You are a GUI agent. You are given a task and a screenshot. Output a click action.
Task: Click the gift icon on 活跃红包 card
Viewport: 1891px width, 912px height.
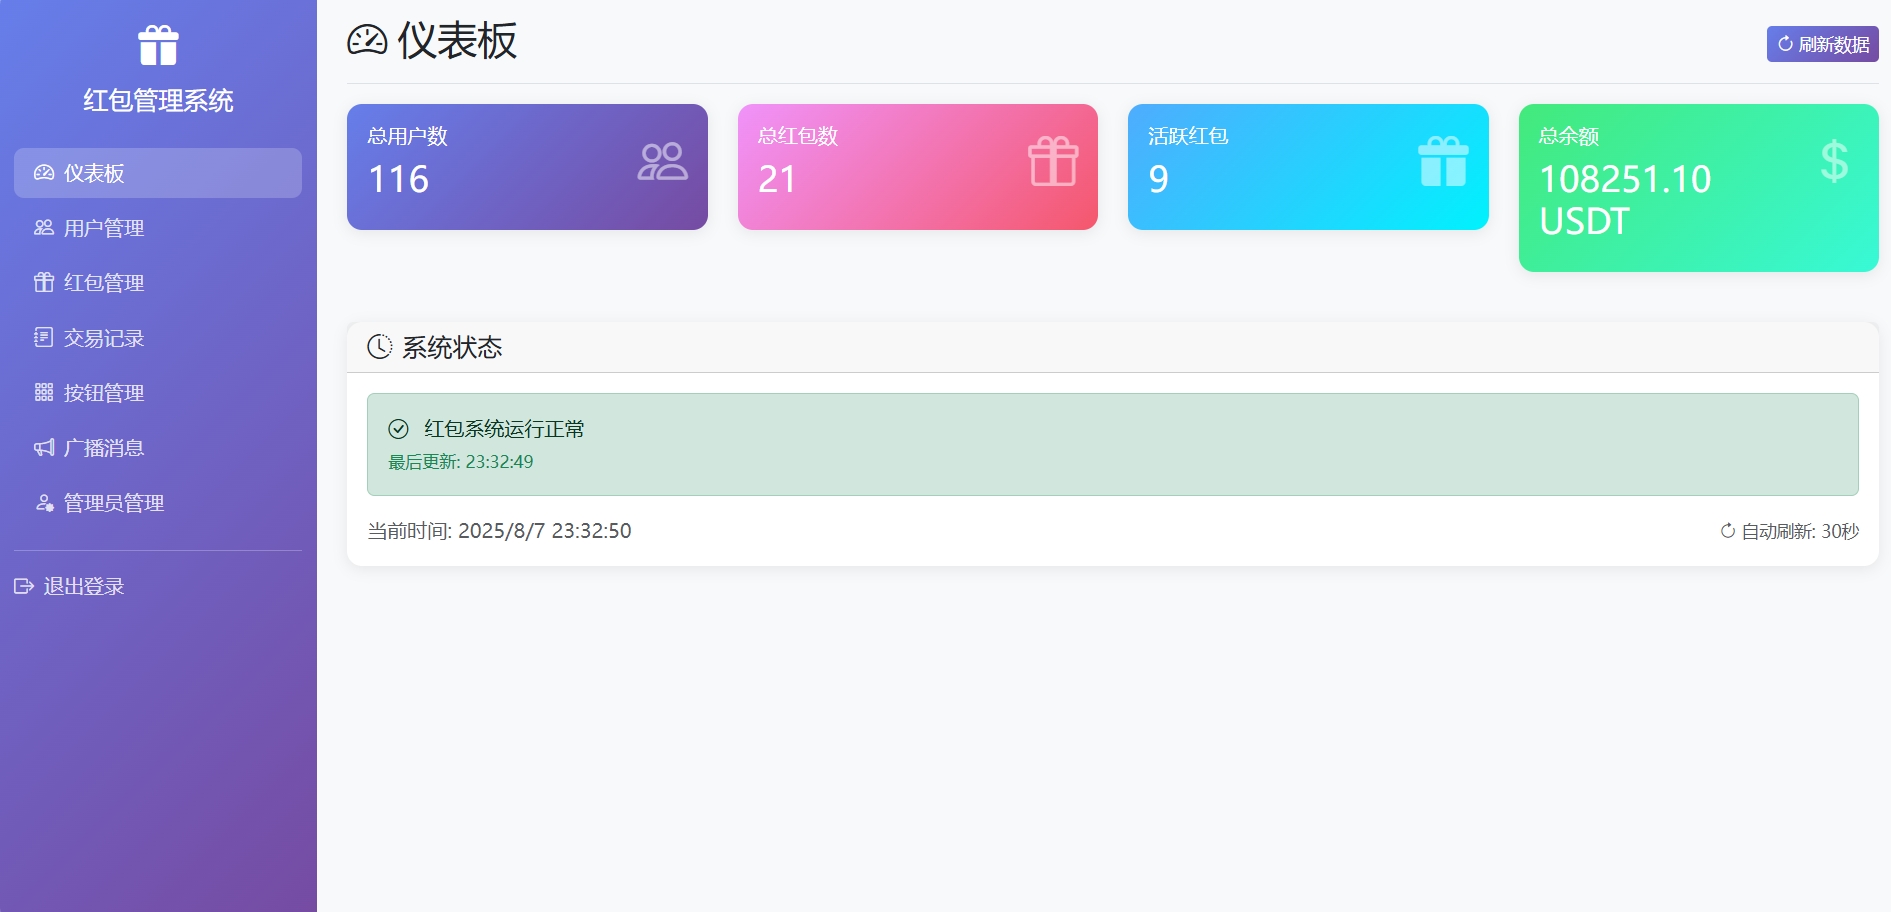coord(1443,162)
